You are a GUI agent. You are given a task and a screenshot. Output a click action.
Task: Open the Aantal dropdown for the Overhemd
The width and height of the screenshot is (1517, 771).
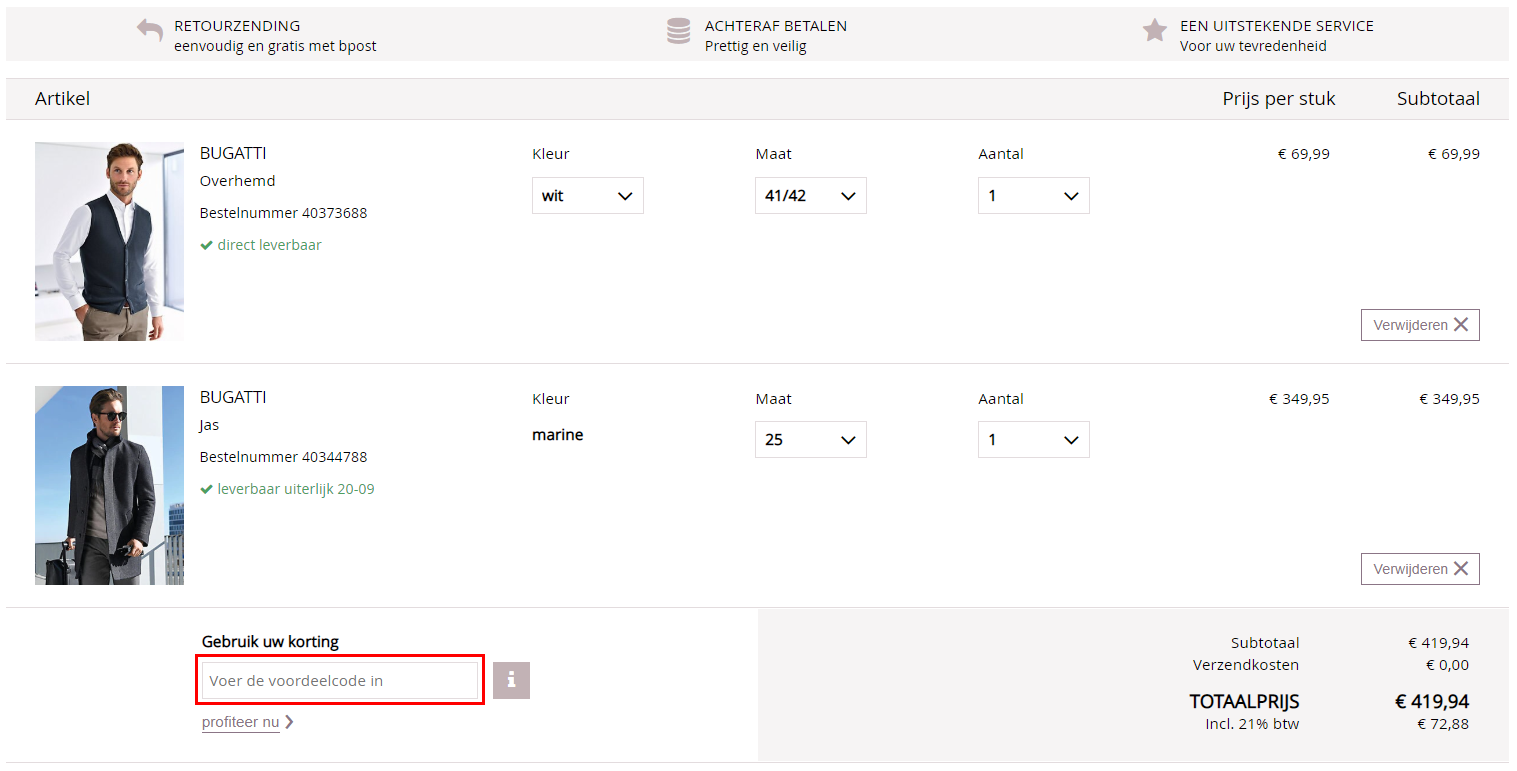pos(1034,196)
